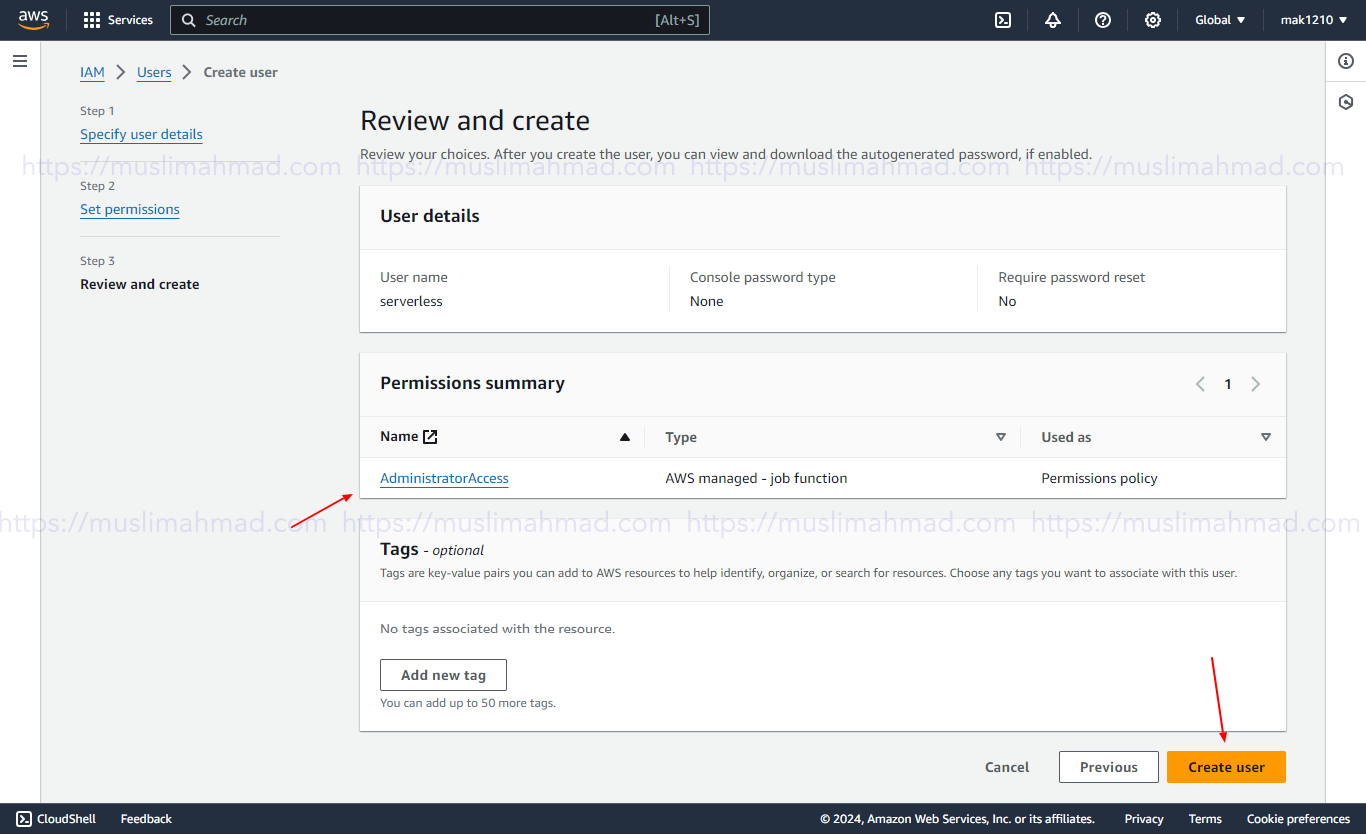The image size is (1366, 835).
Task: Open the Terms footer link
Action: 1205,819
